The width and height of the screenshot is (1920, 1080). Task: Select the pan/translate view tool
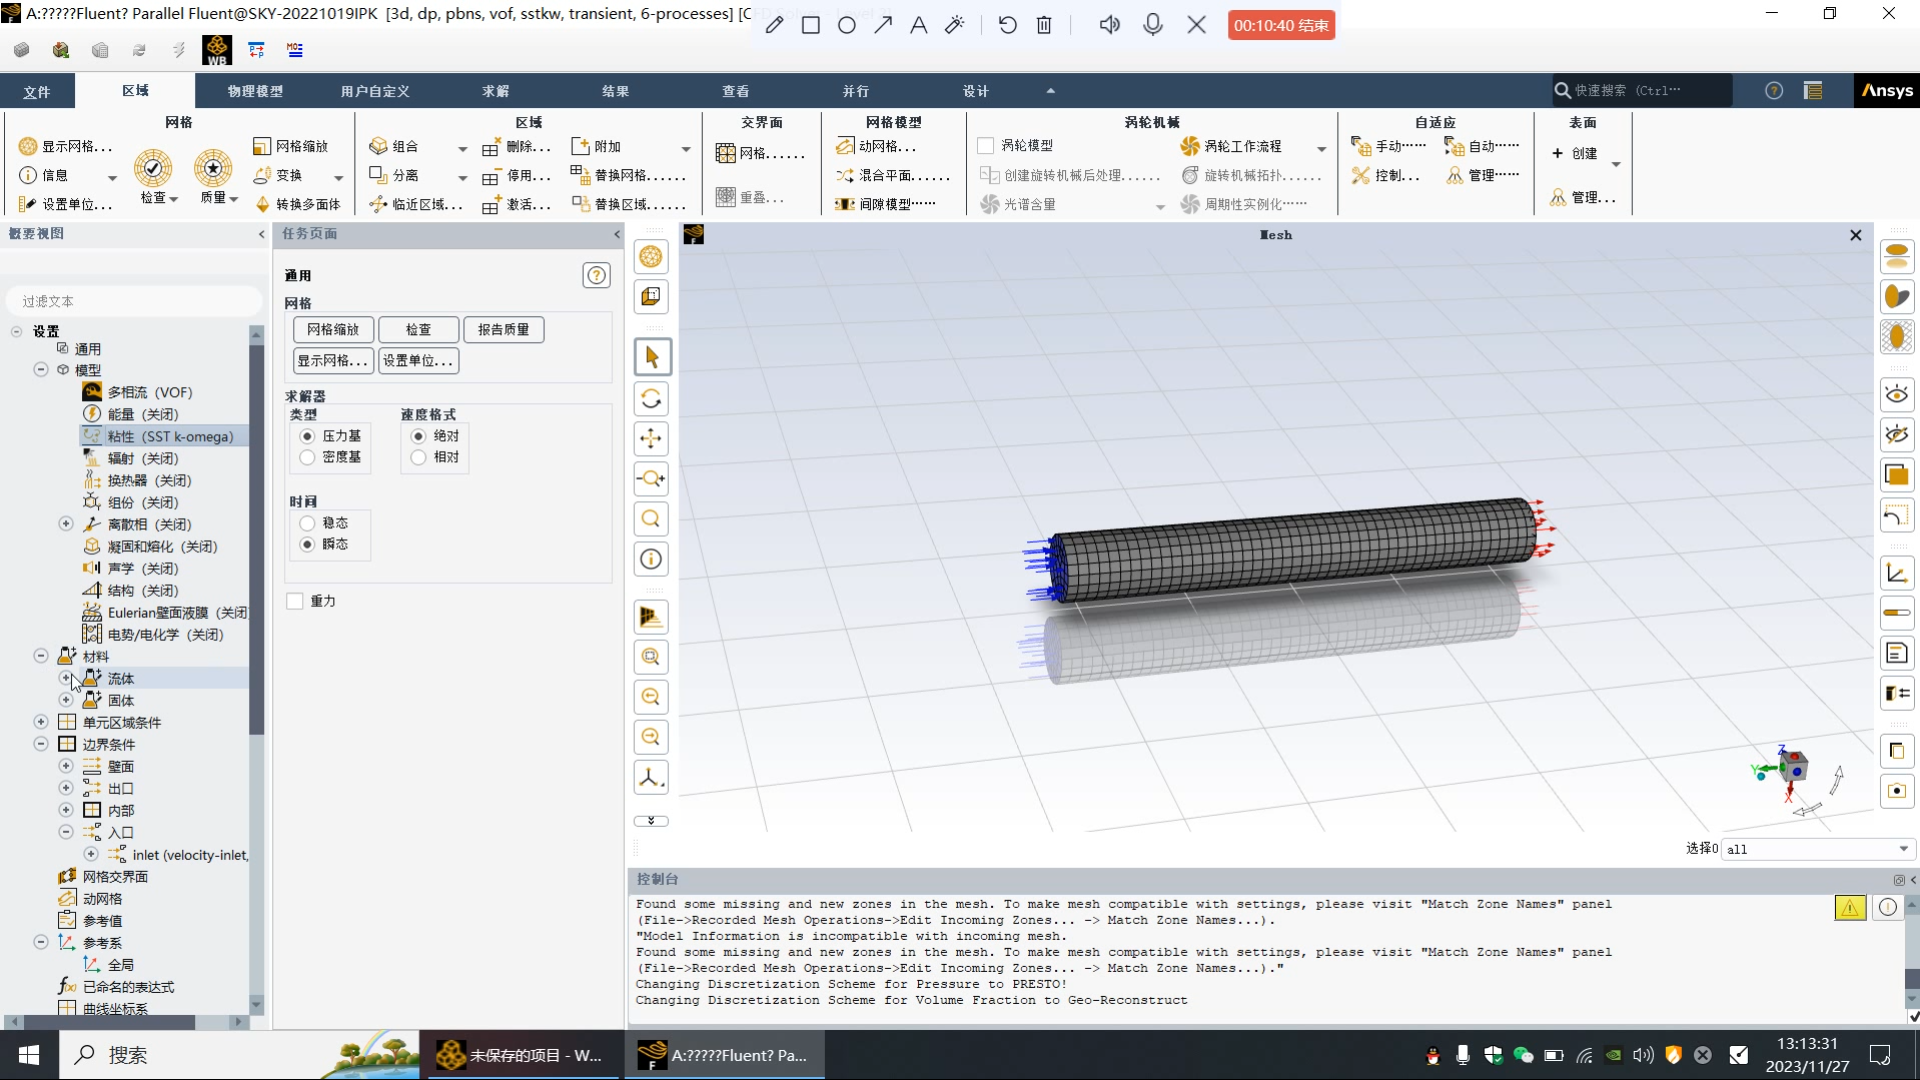[x=652, y=439]
